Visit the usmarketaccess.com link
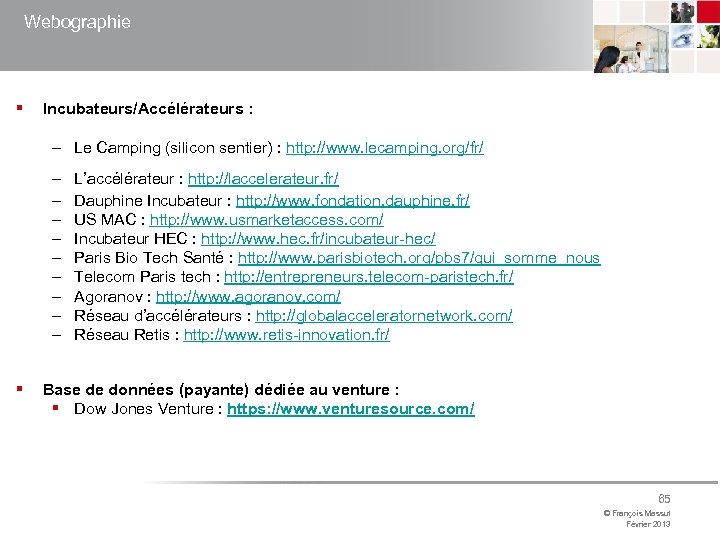The height and width of the screenshot is (540, 720). click(266, 220)
